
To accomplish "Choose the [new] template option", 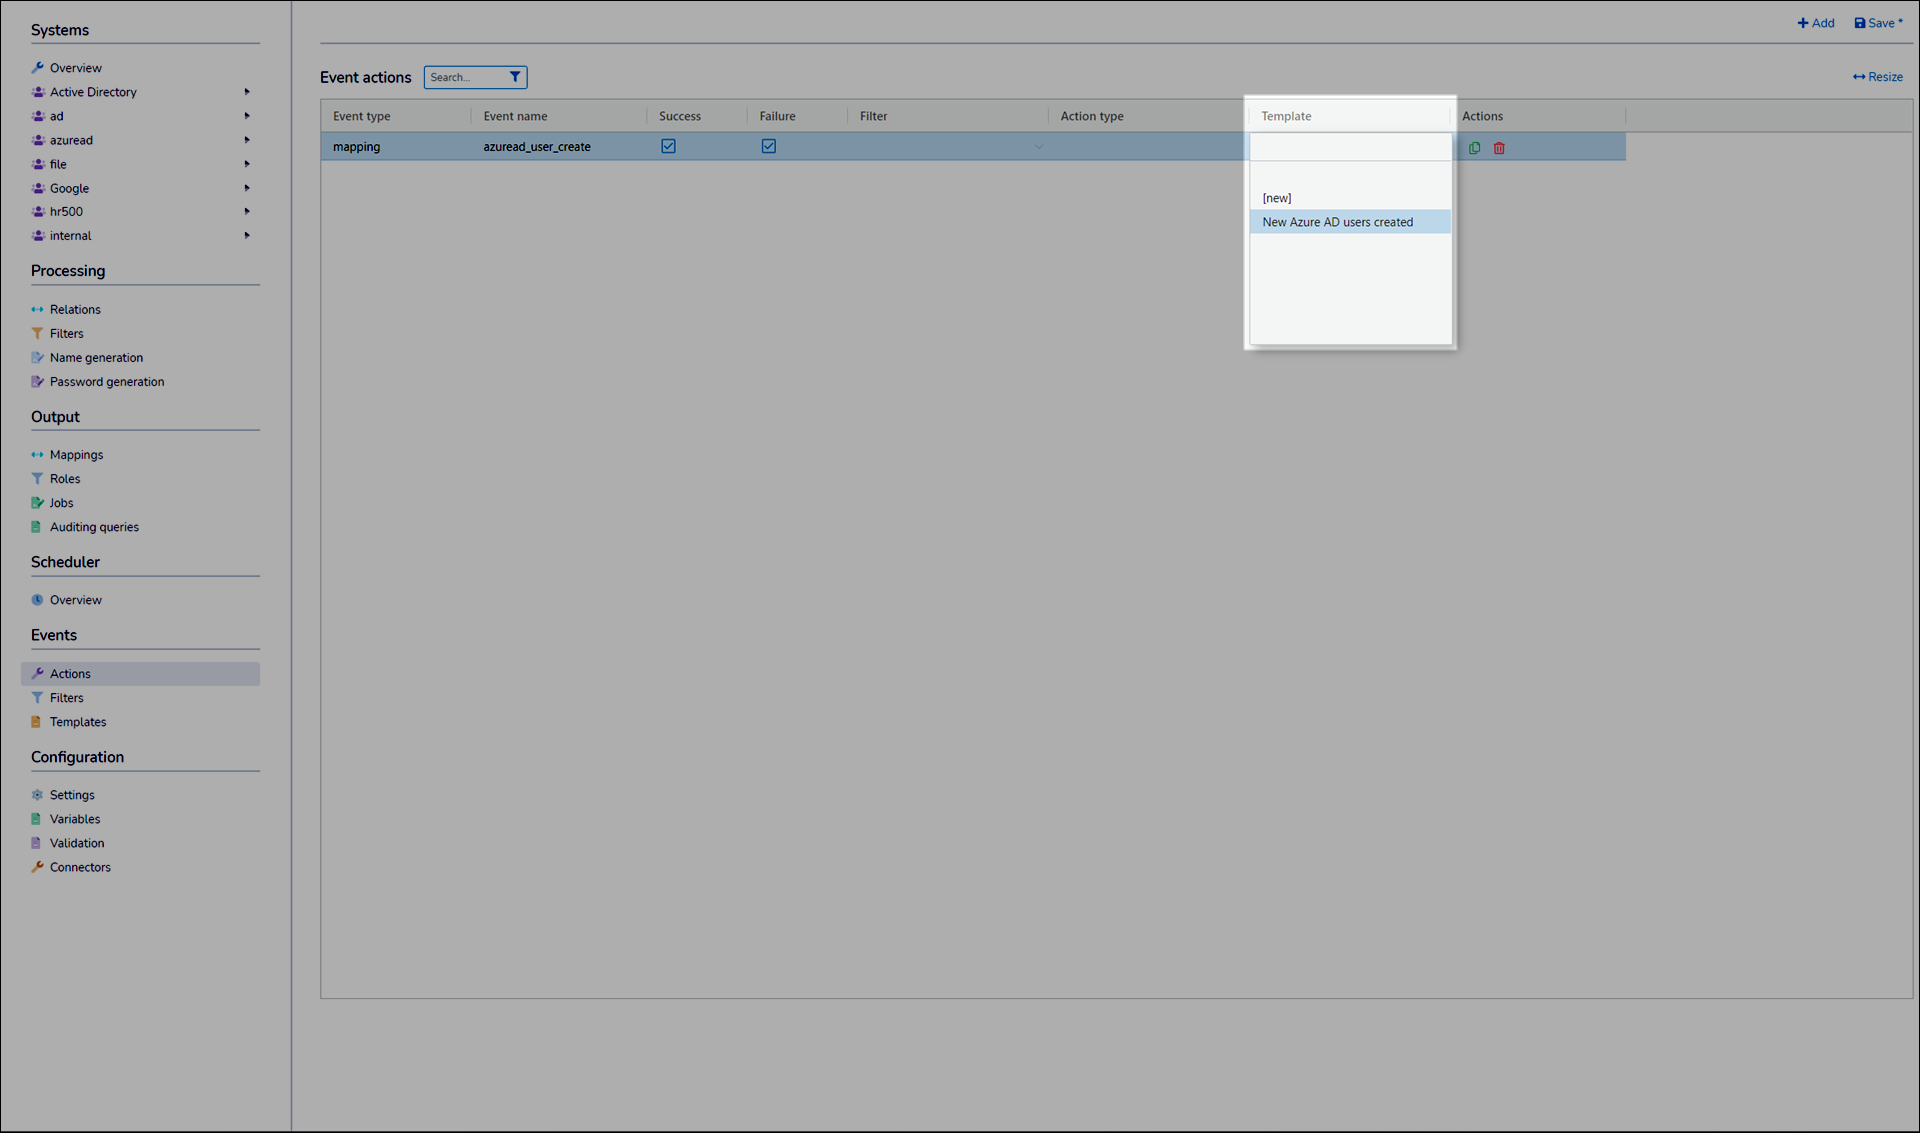I will [1277, 198].
